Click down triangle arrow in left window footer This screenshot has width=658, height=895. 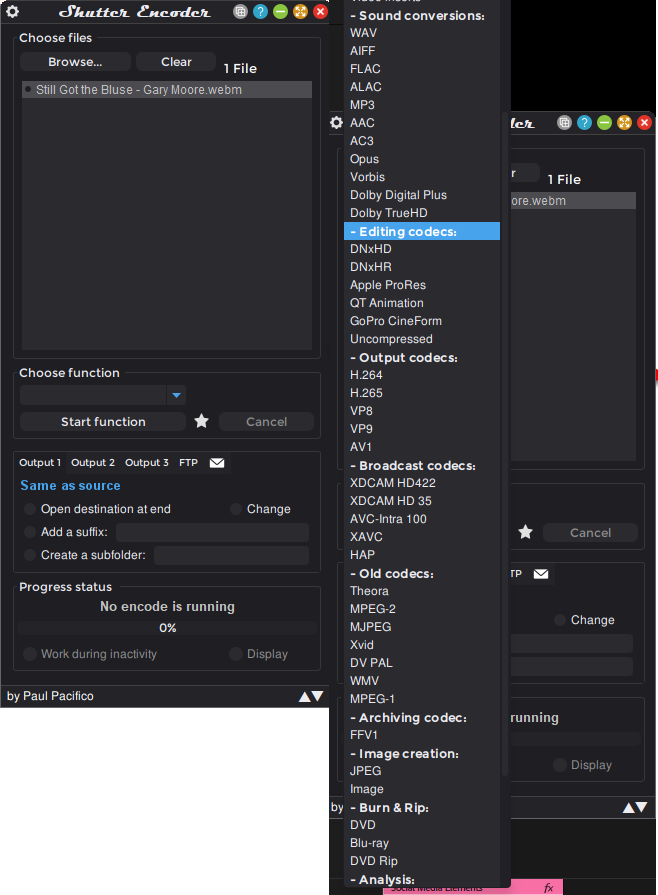pyautogui.click(x=317, y=696)
